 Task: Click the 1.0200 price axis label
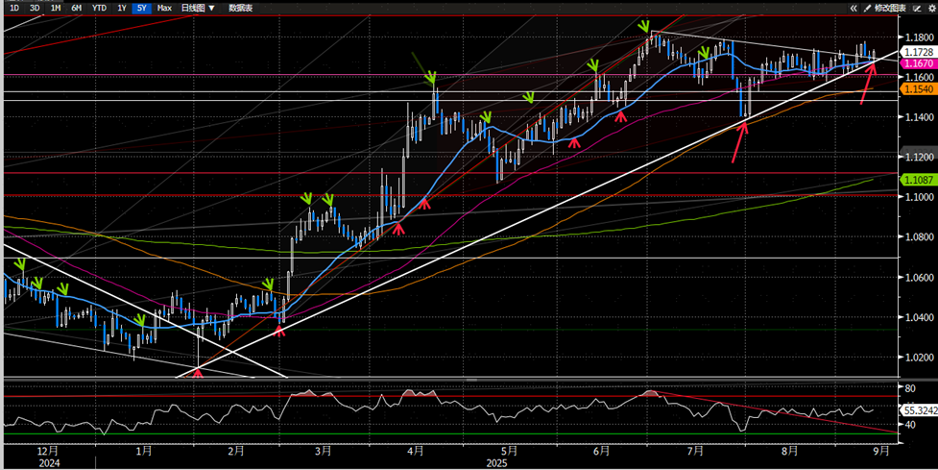point(918,358)
